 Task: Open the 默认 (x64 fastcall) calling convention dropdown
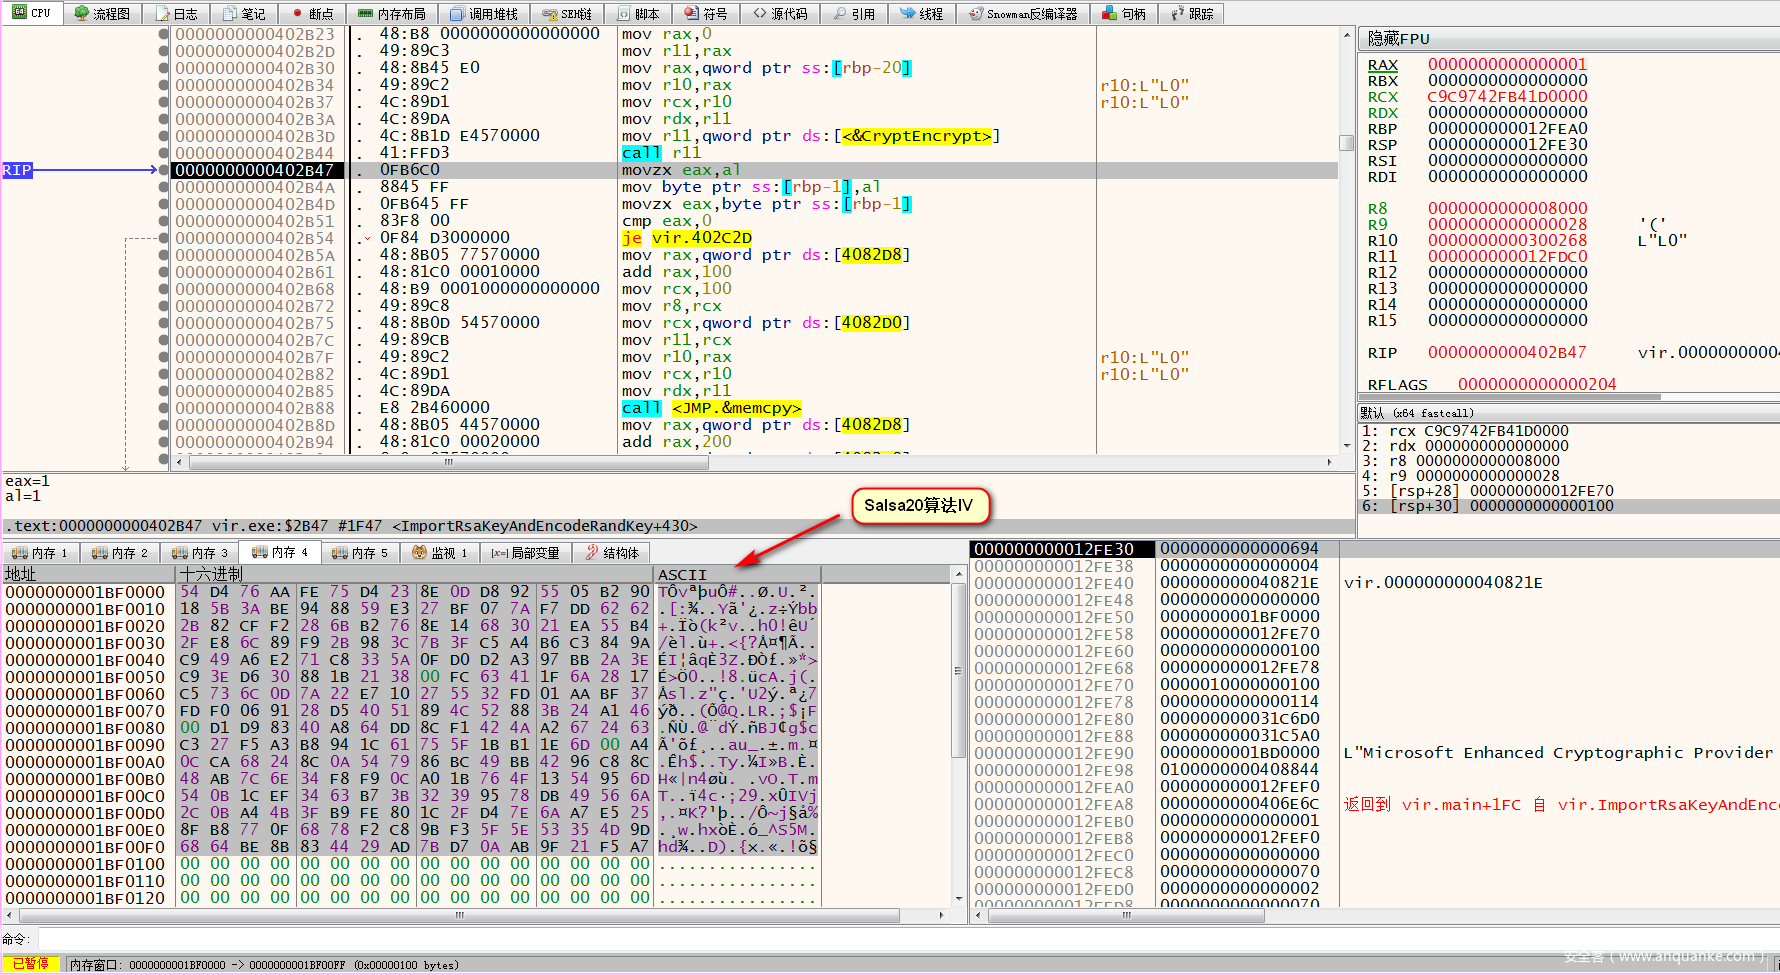1416,413
